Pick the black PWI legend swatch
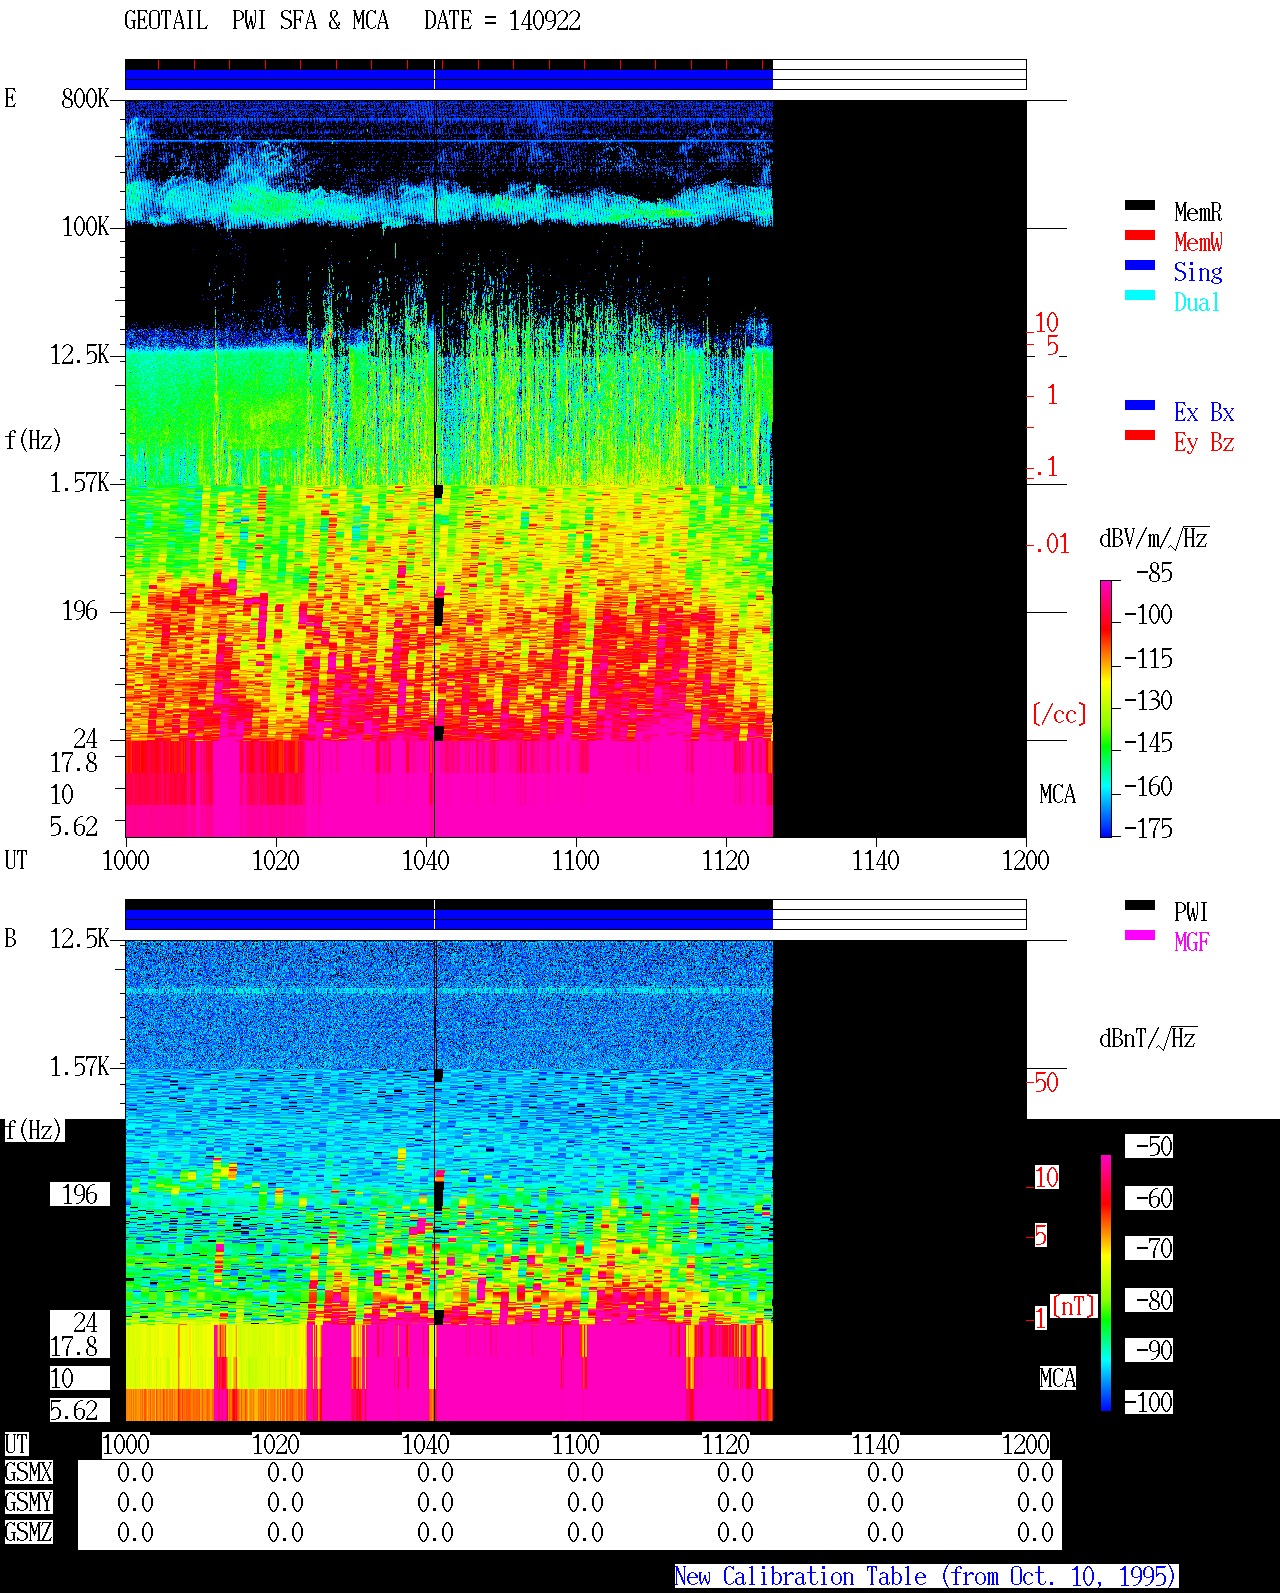This screenshot has height=1593, width=1280. [1140, 905]
